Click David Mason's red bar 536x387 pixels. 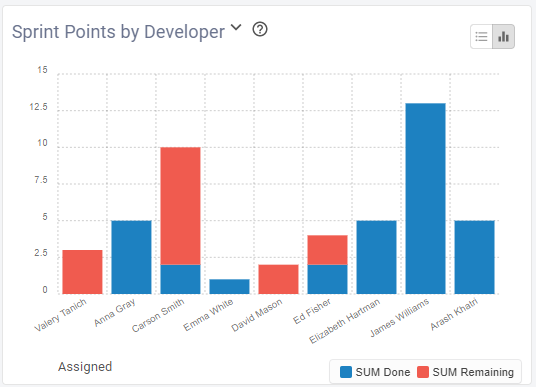[x=279, y=279]
